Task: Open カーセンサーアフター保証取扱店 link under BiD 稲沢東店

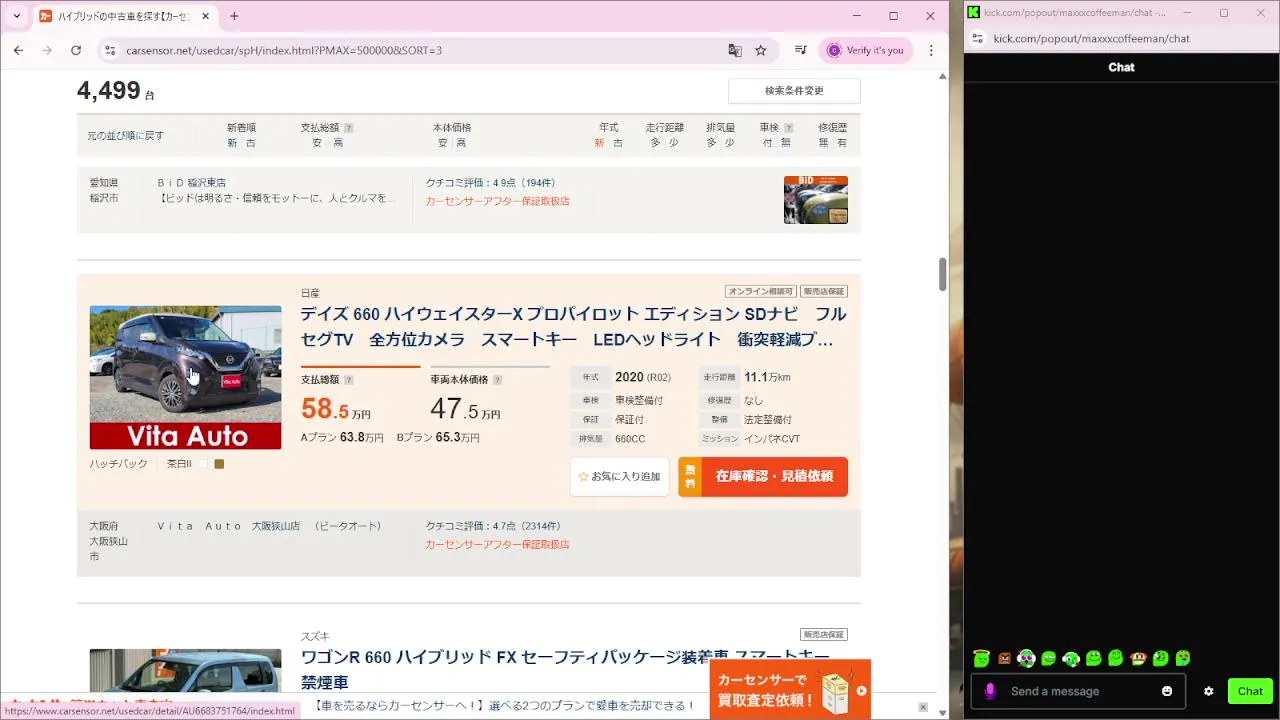Action: tap(497, 201)
